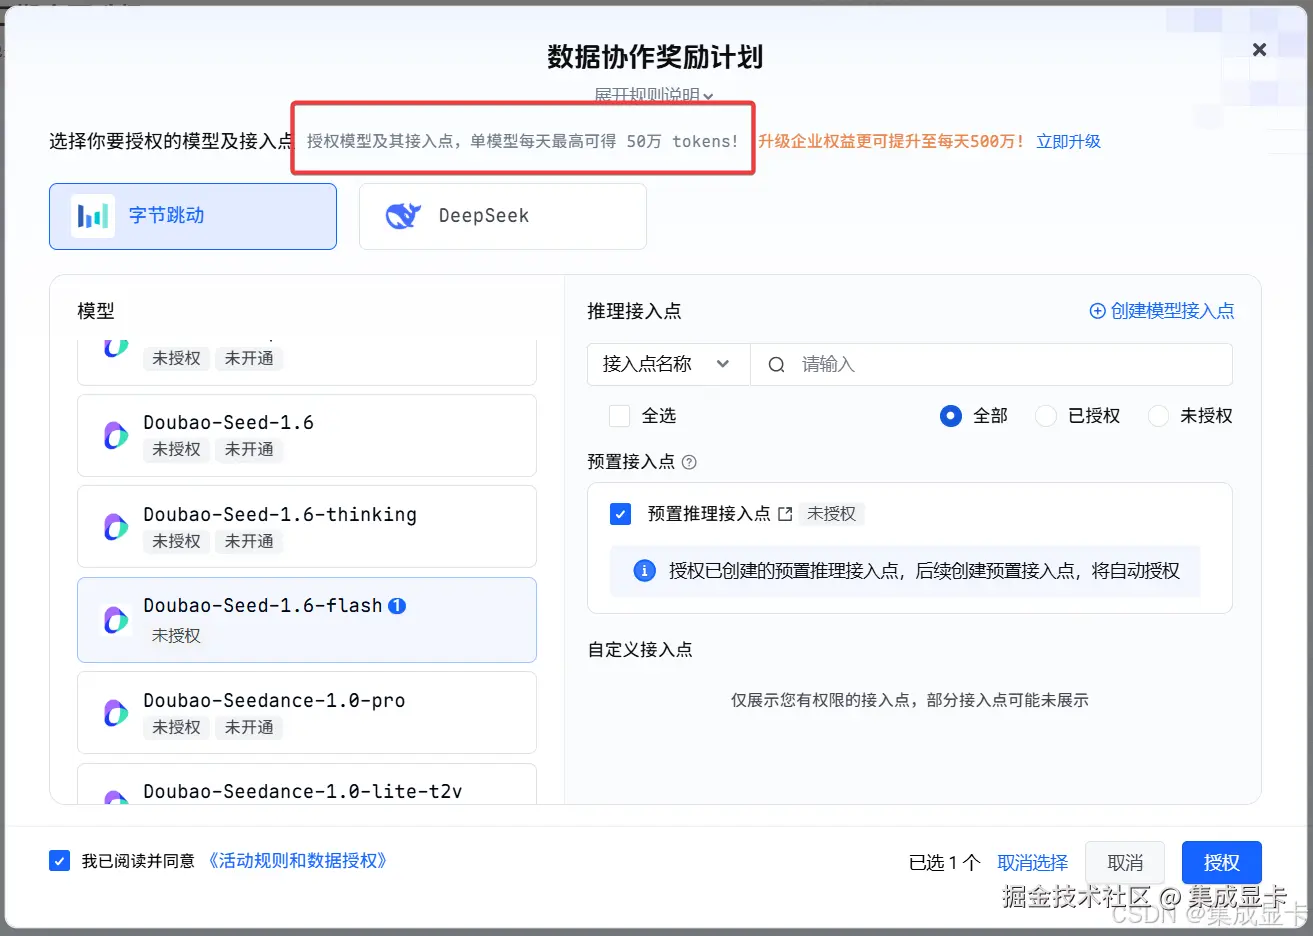The image size is (1313, 936).
Task: Toggle the 我已阅读并同意 agreement checkbox
Action: tap(60, 860)
